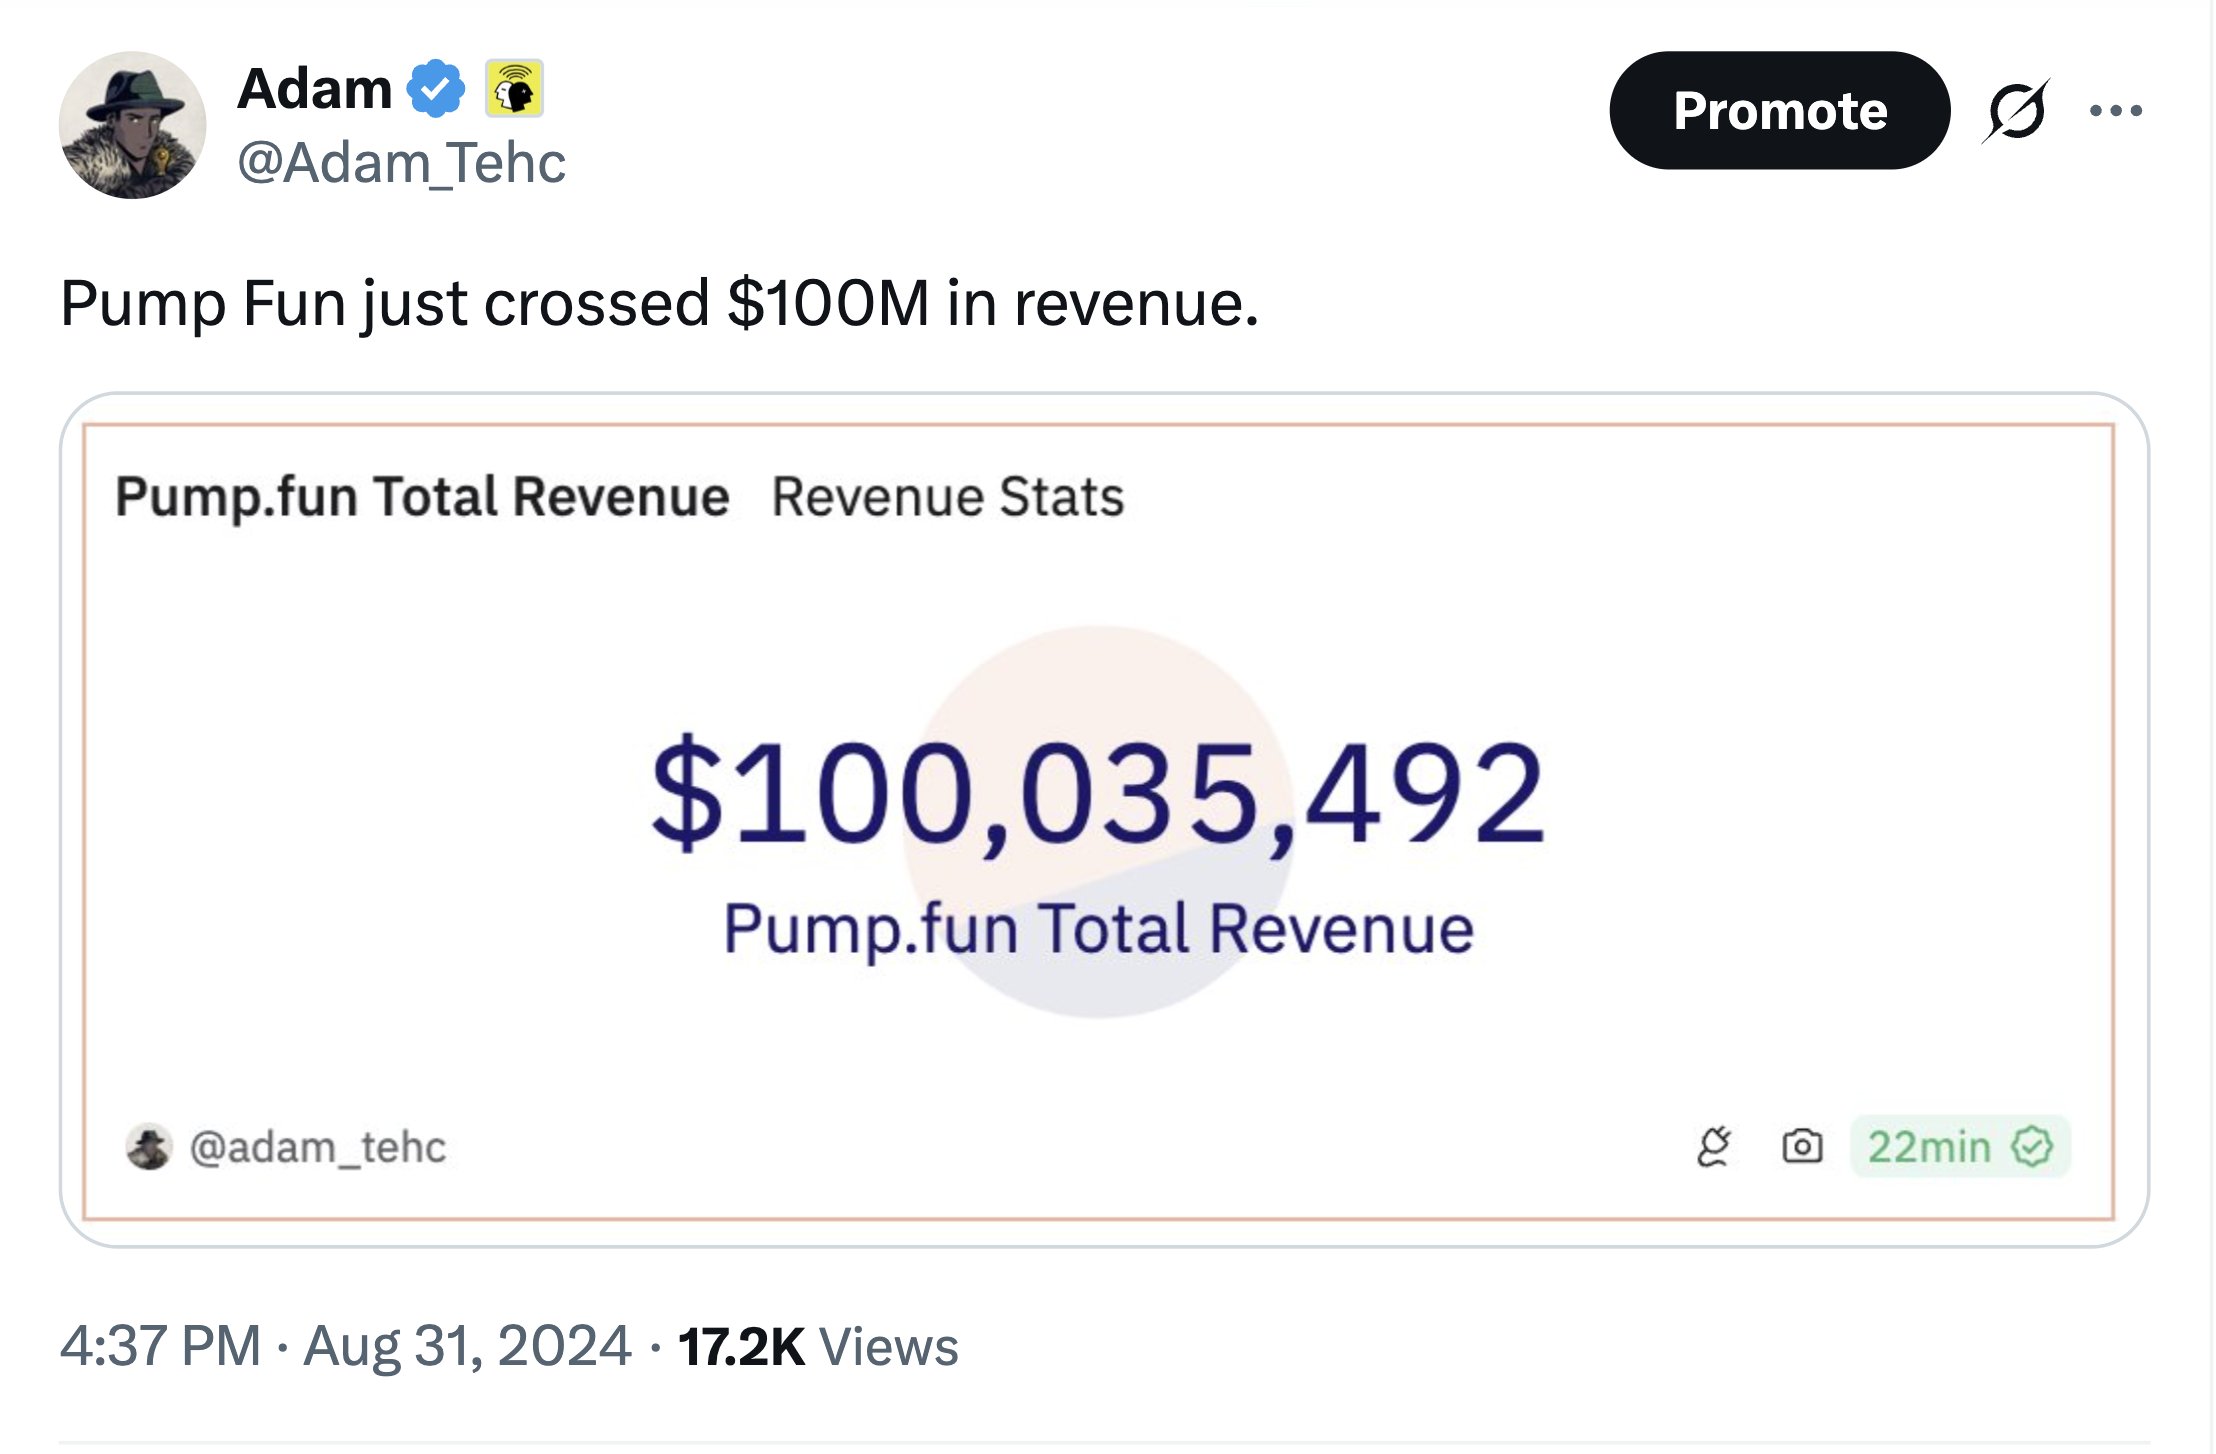Click the blue verified checkmark badge
2216x1454 pixels.
(x=435, y=89)
